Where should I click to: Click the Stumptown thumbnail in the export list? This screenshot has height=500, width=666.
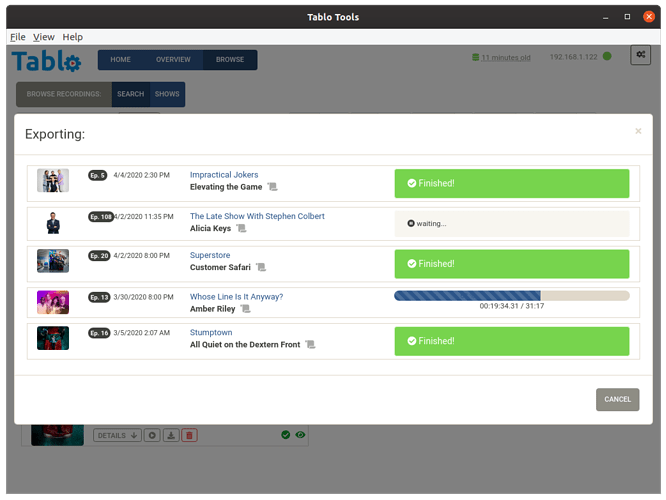[x=53, y=338]
